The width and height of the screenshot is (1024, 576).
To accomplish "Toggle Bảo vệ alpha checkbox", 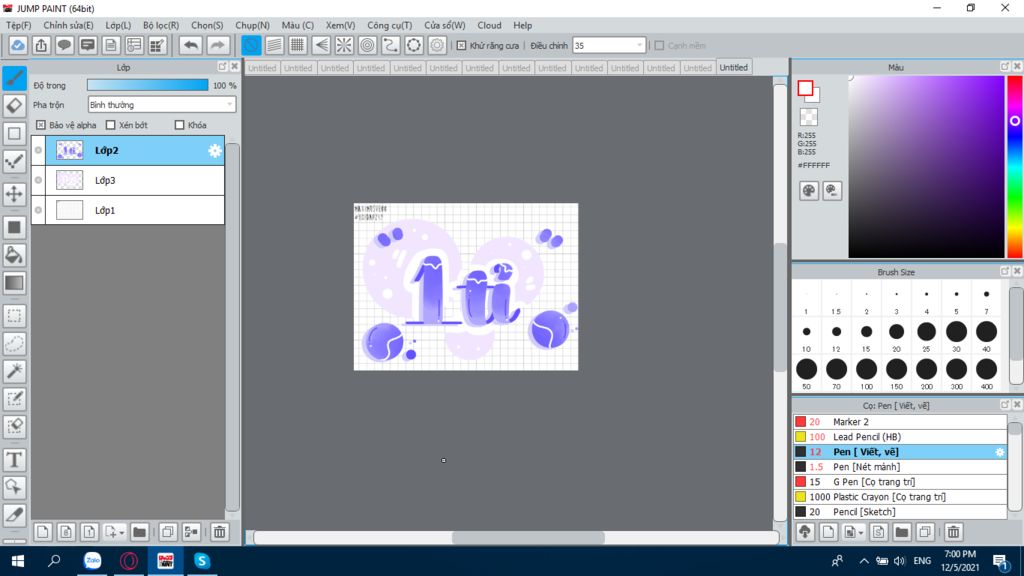I will tap(40, 125).
